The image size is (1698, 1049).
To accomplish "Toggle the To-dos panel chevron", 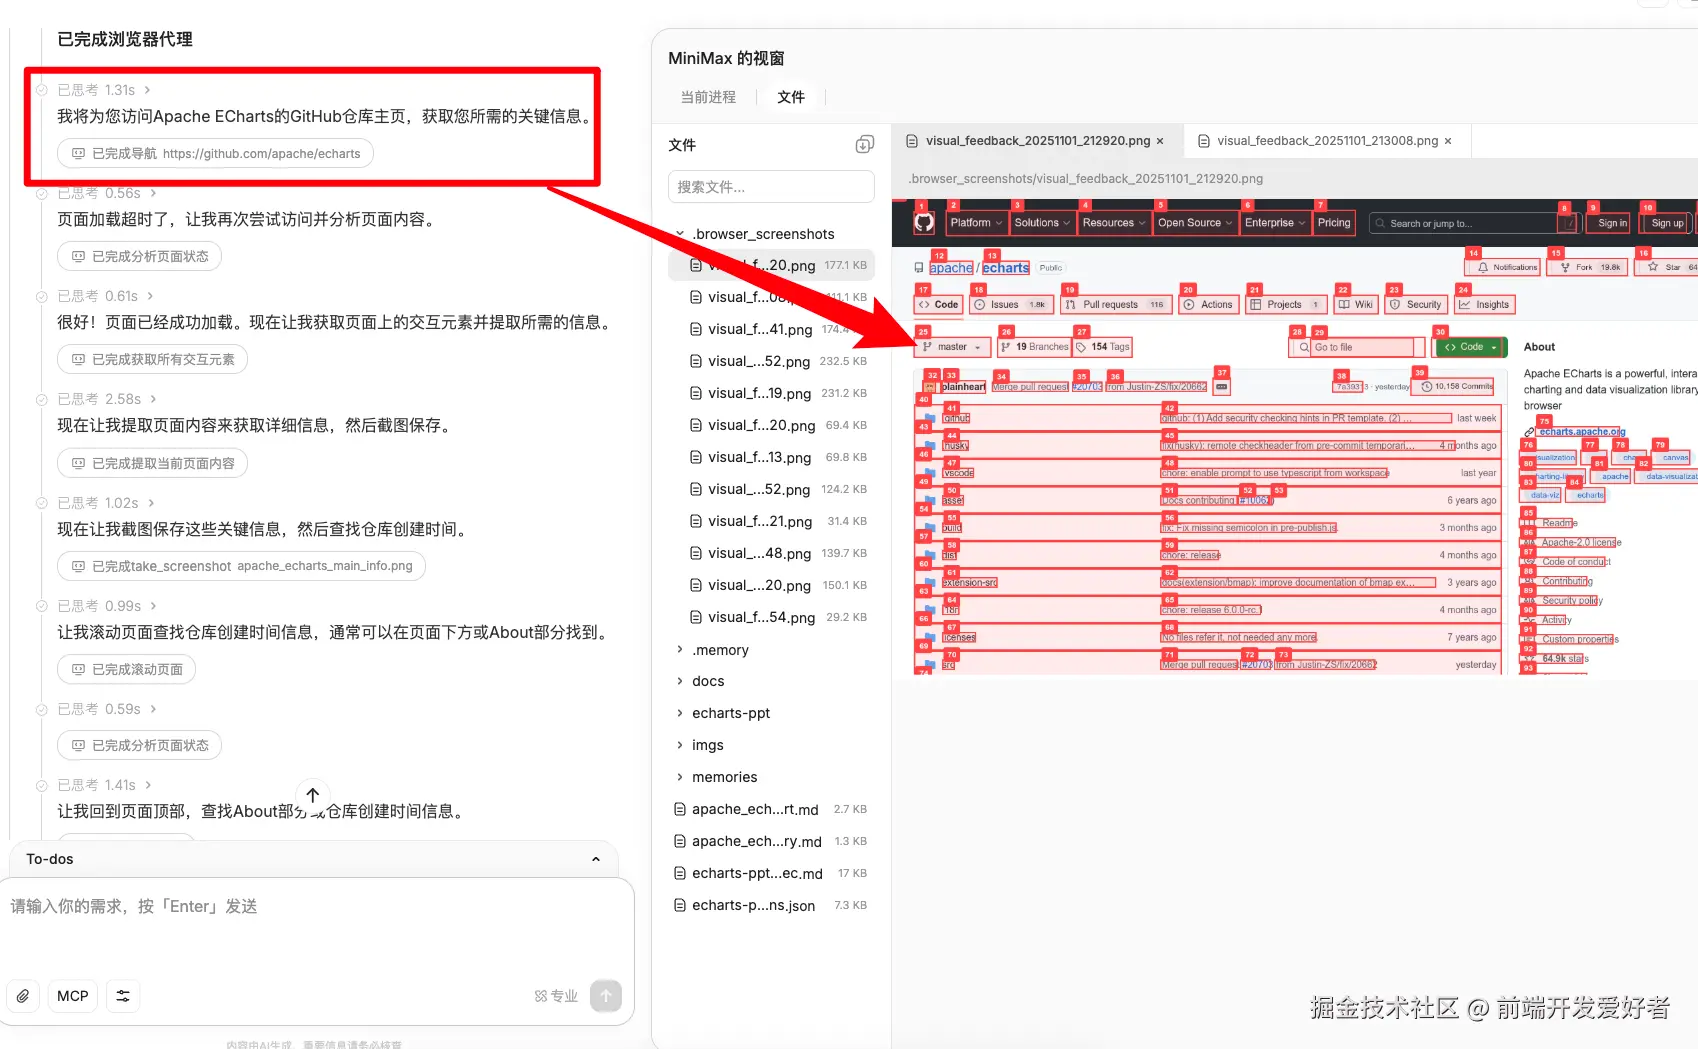I will [x=596, y=859].
